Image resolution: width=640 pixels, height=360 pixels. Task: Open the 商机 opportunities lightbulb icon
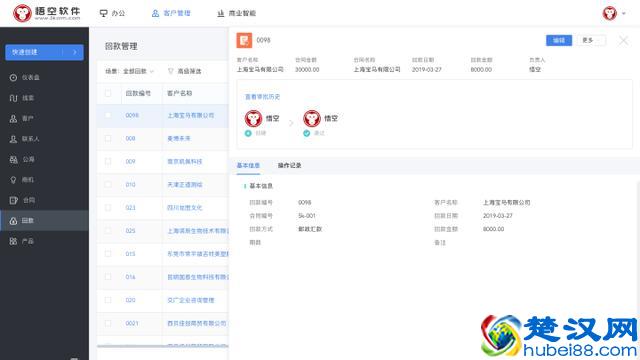(x=13, y=180)
